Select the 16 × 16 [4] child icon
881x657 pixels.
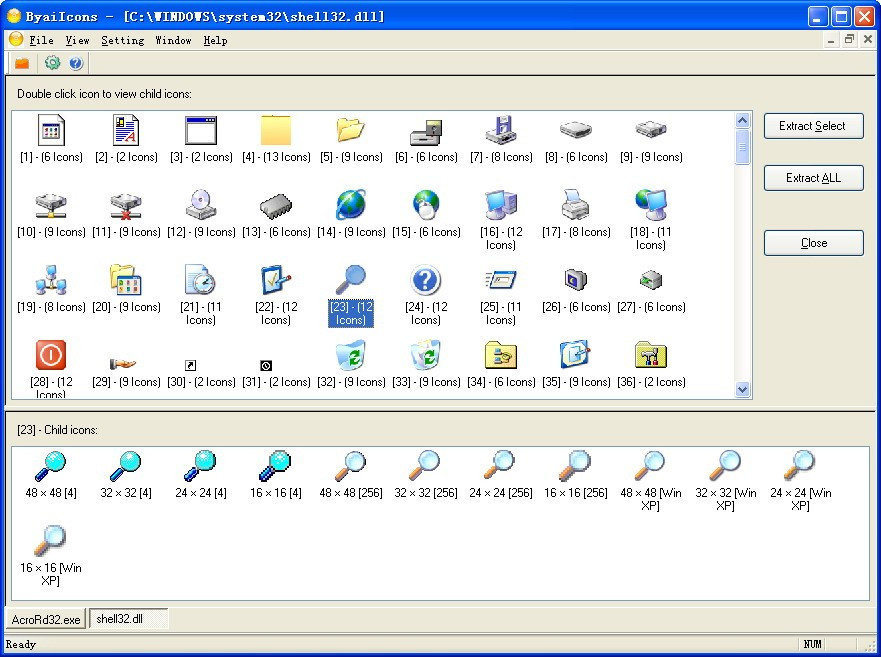point(275,466)
